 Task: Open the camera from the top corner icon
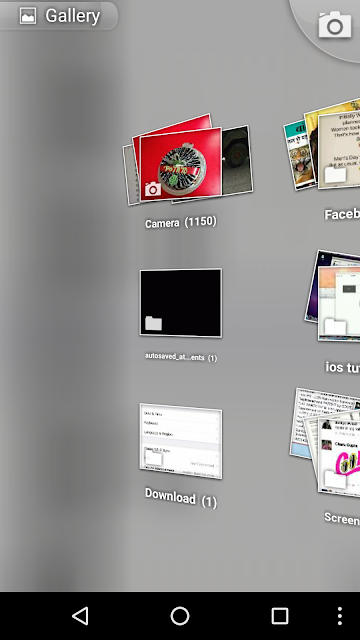pyautogui.click(x=335, y=24)
